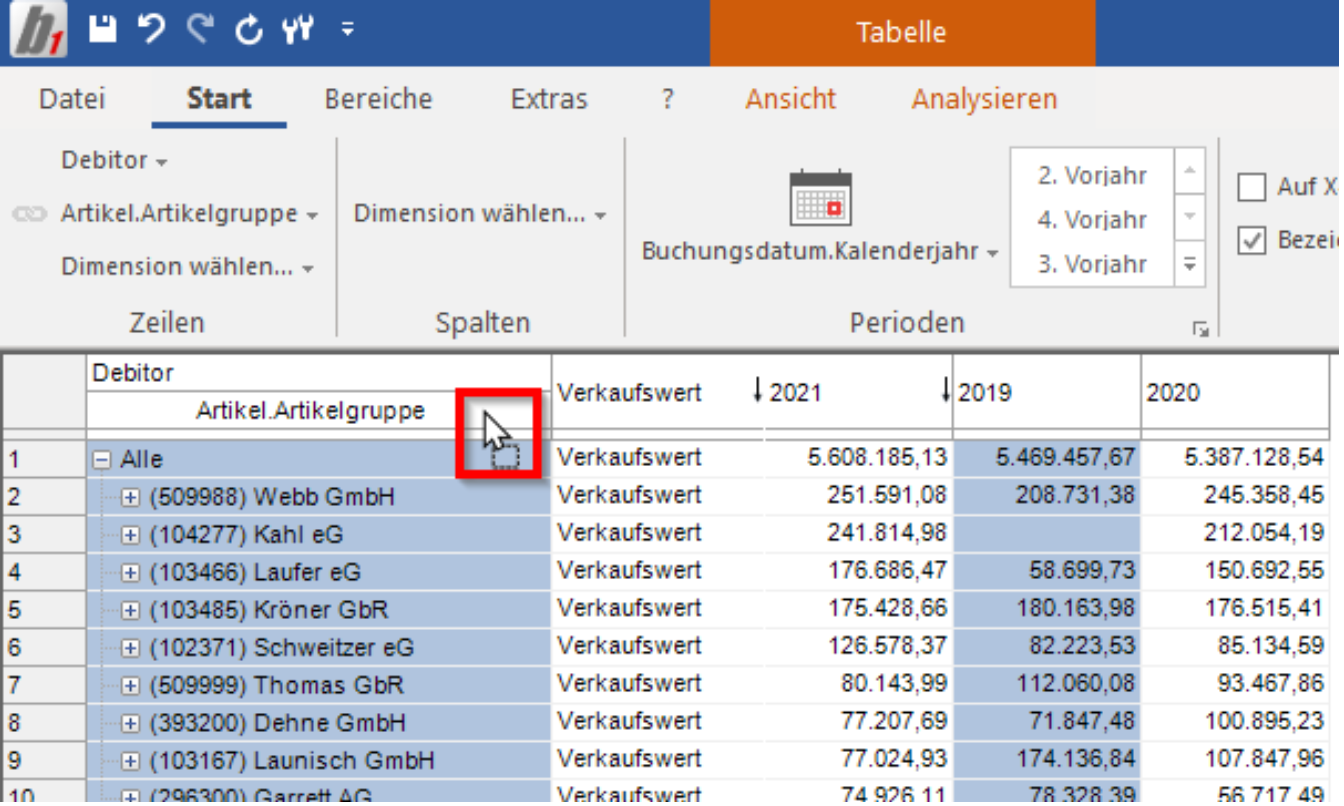This screenshot has width=1344, height=806.
Task: Open the Extras tab
Action: (549, 99)
